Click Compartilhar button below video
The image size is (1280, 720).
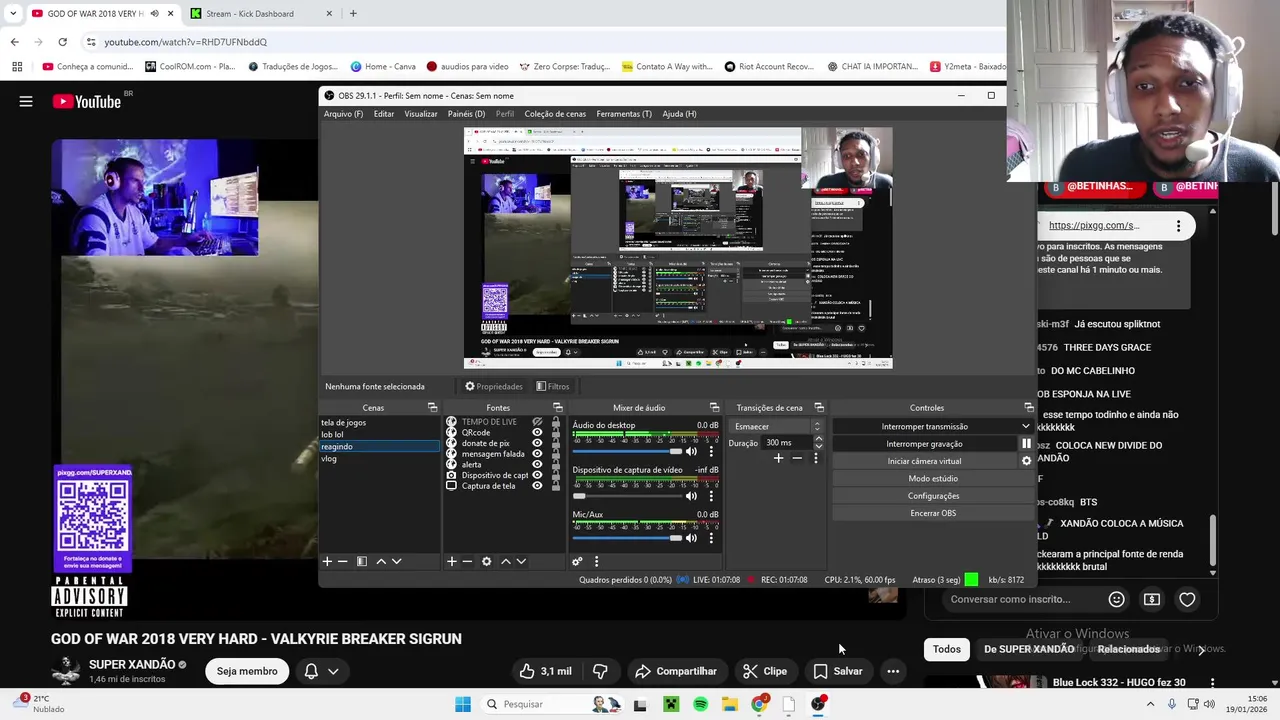tap(676, 671)
